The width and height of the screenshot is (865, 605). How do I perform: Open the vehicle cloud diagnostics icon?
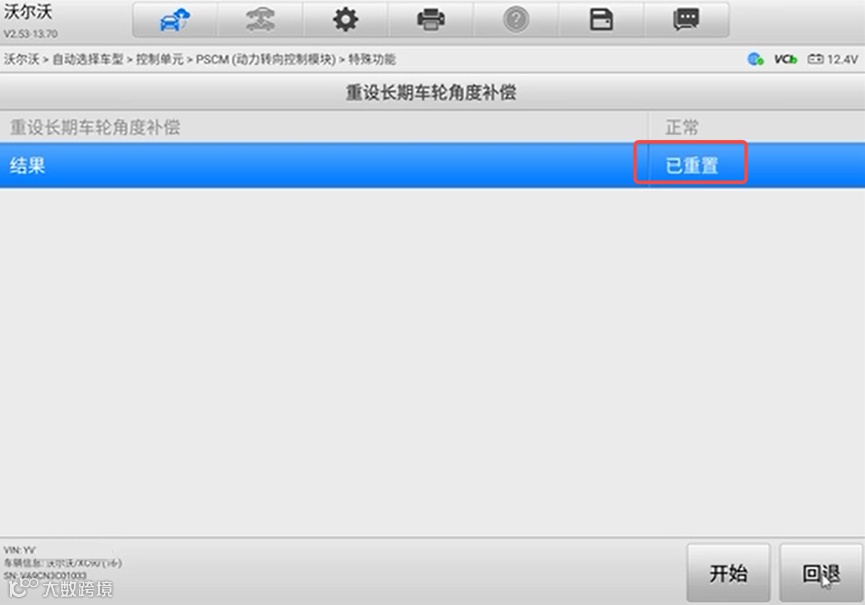[x=175, y=20]
